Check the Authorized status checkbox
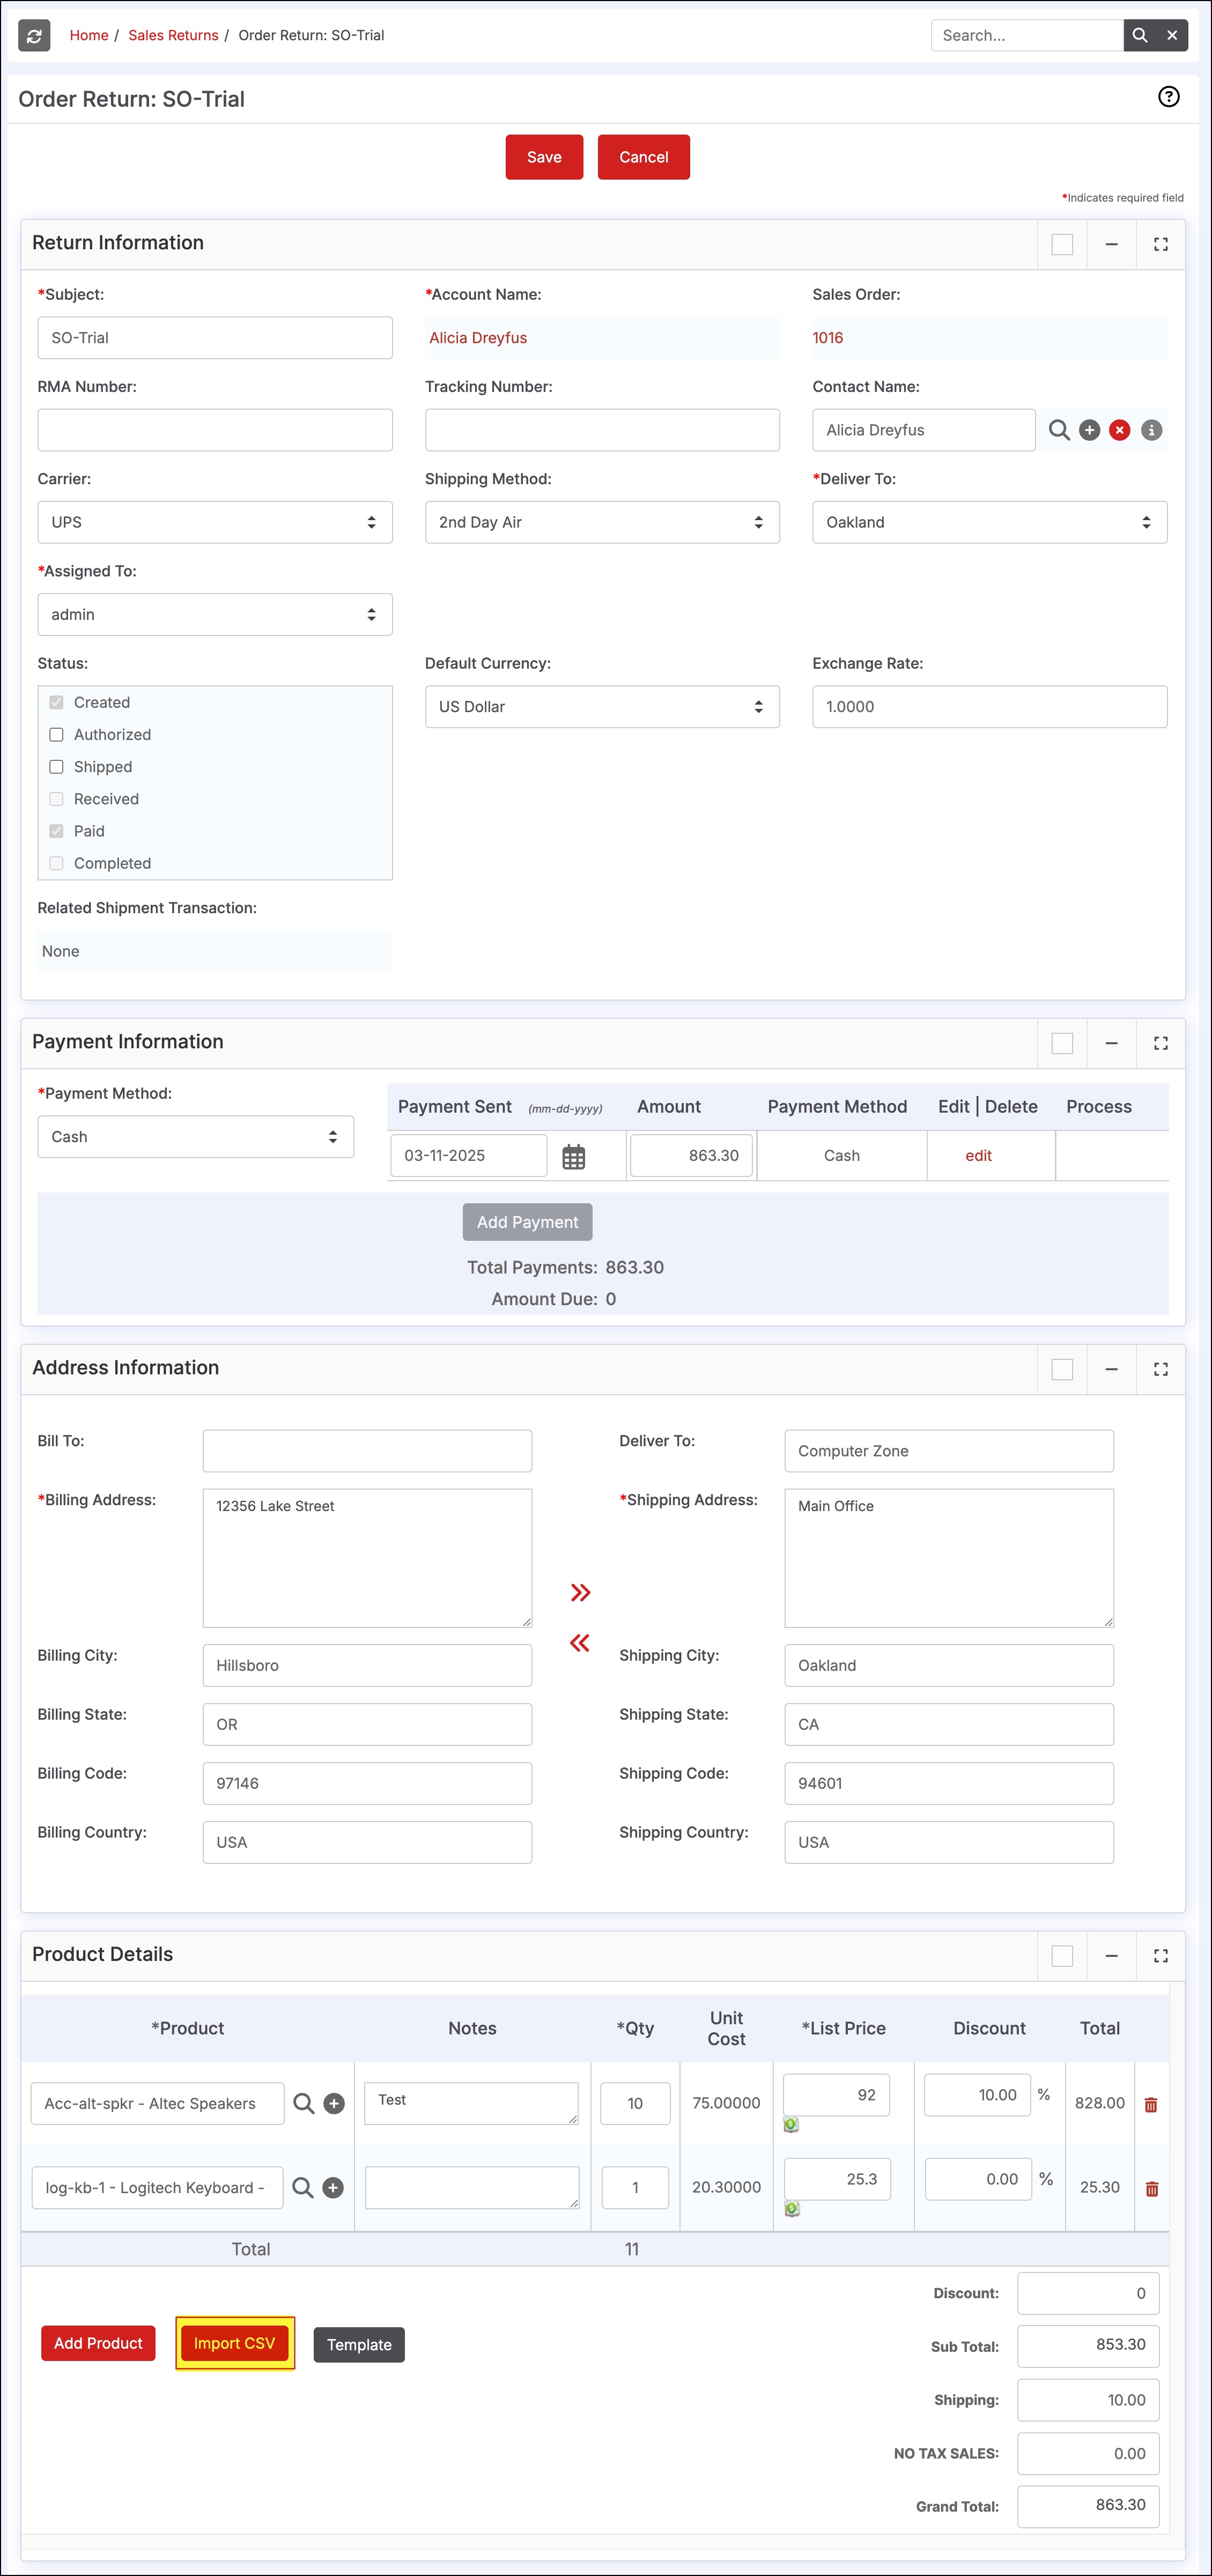 pos(57,735)
